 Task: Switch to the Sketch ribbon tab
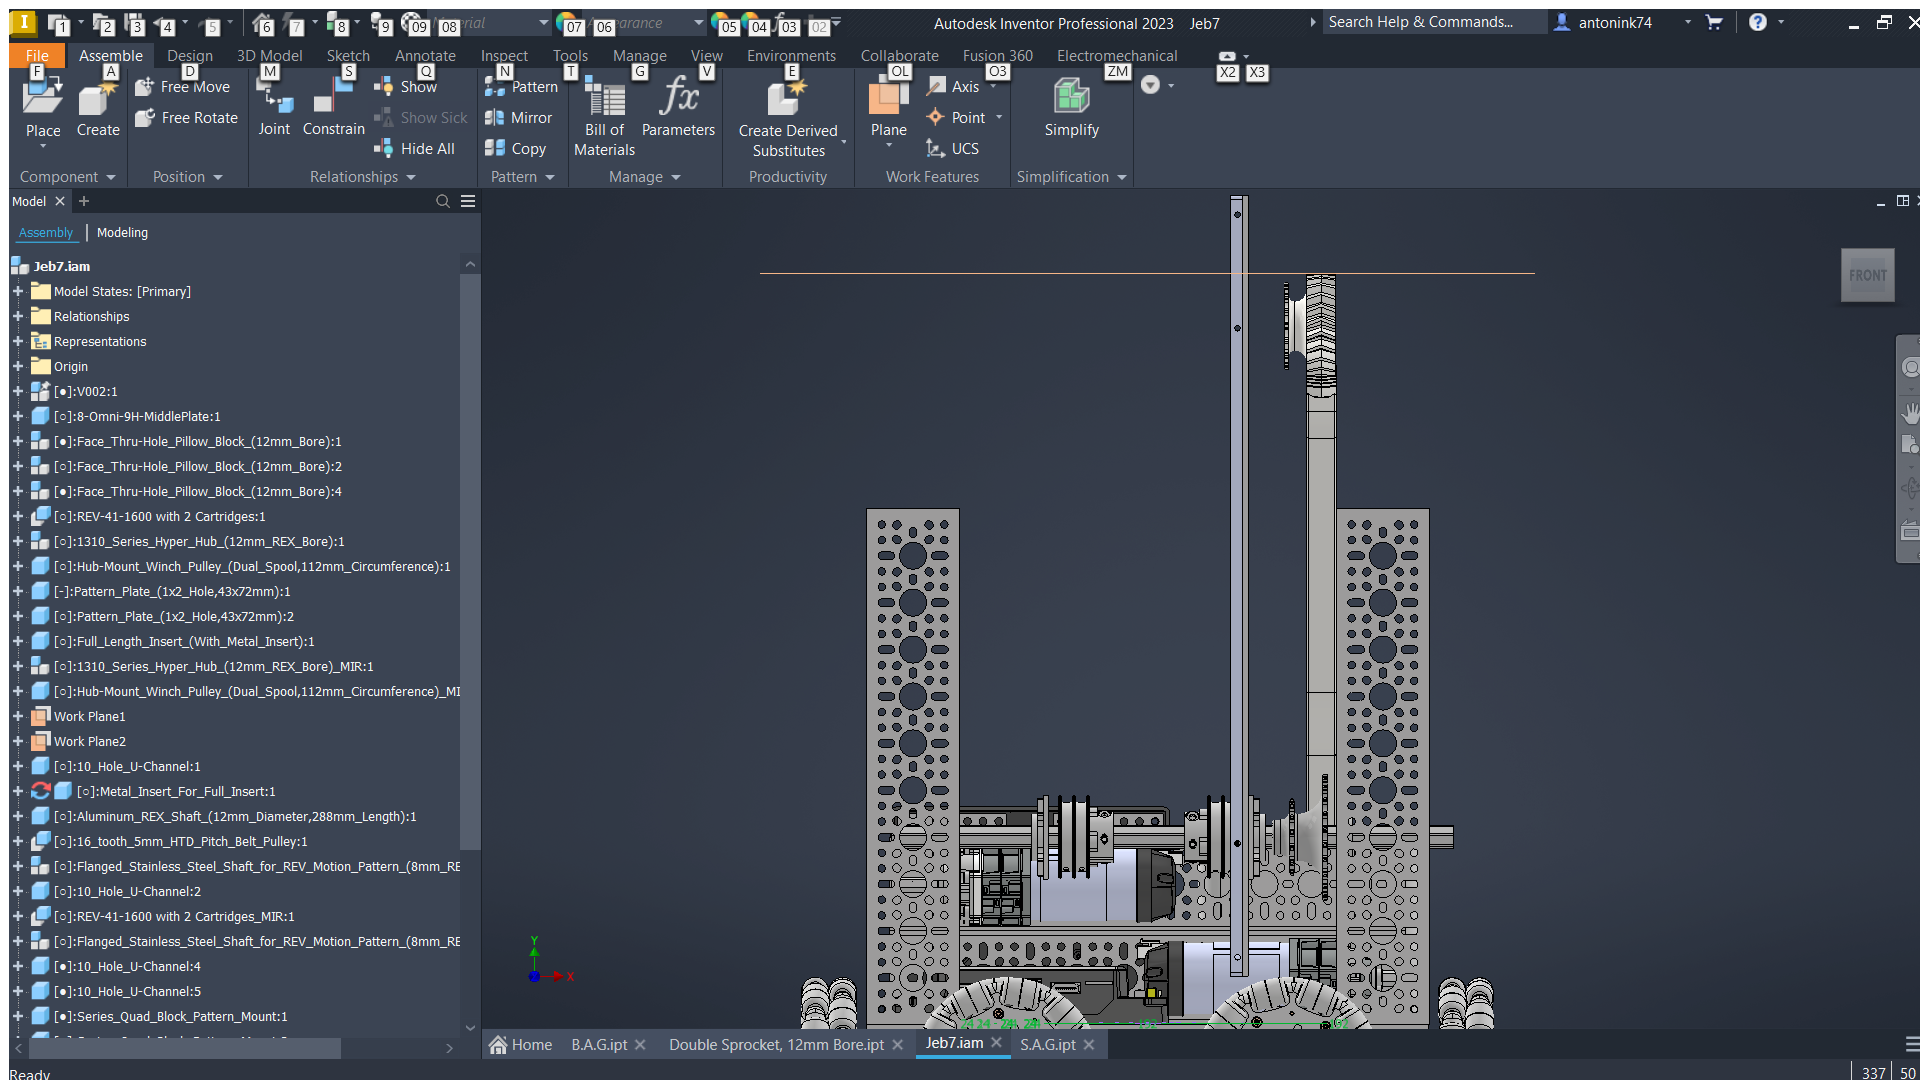click(348, 56)
